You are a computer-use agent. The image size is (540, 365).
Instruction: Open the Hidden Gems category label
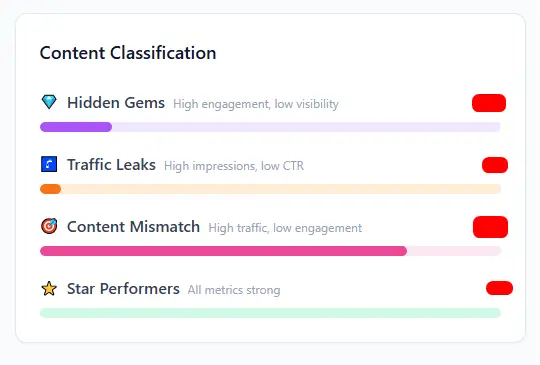[x=116, y=103]
